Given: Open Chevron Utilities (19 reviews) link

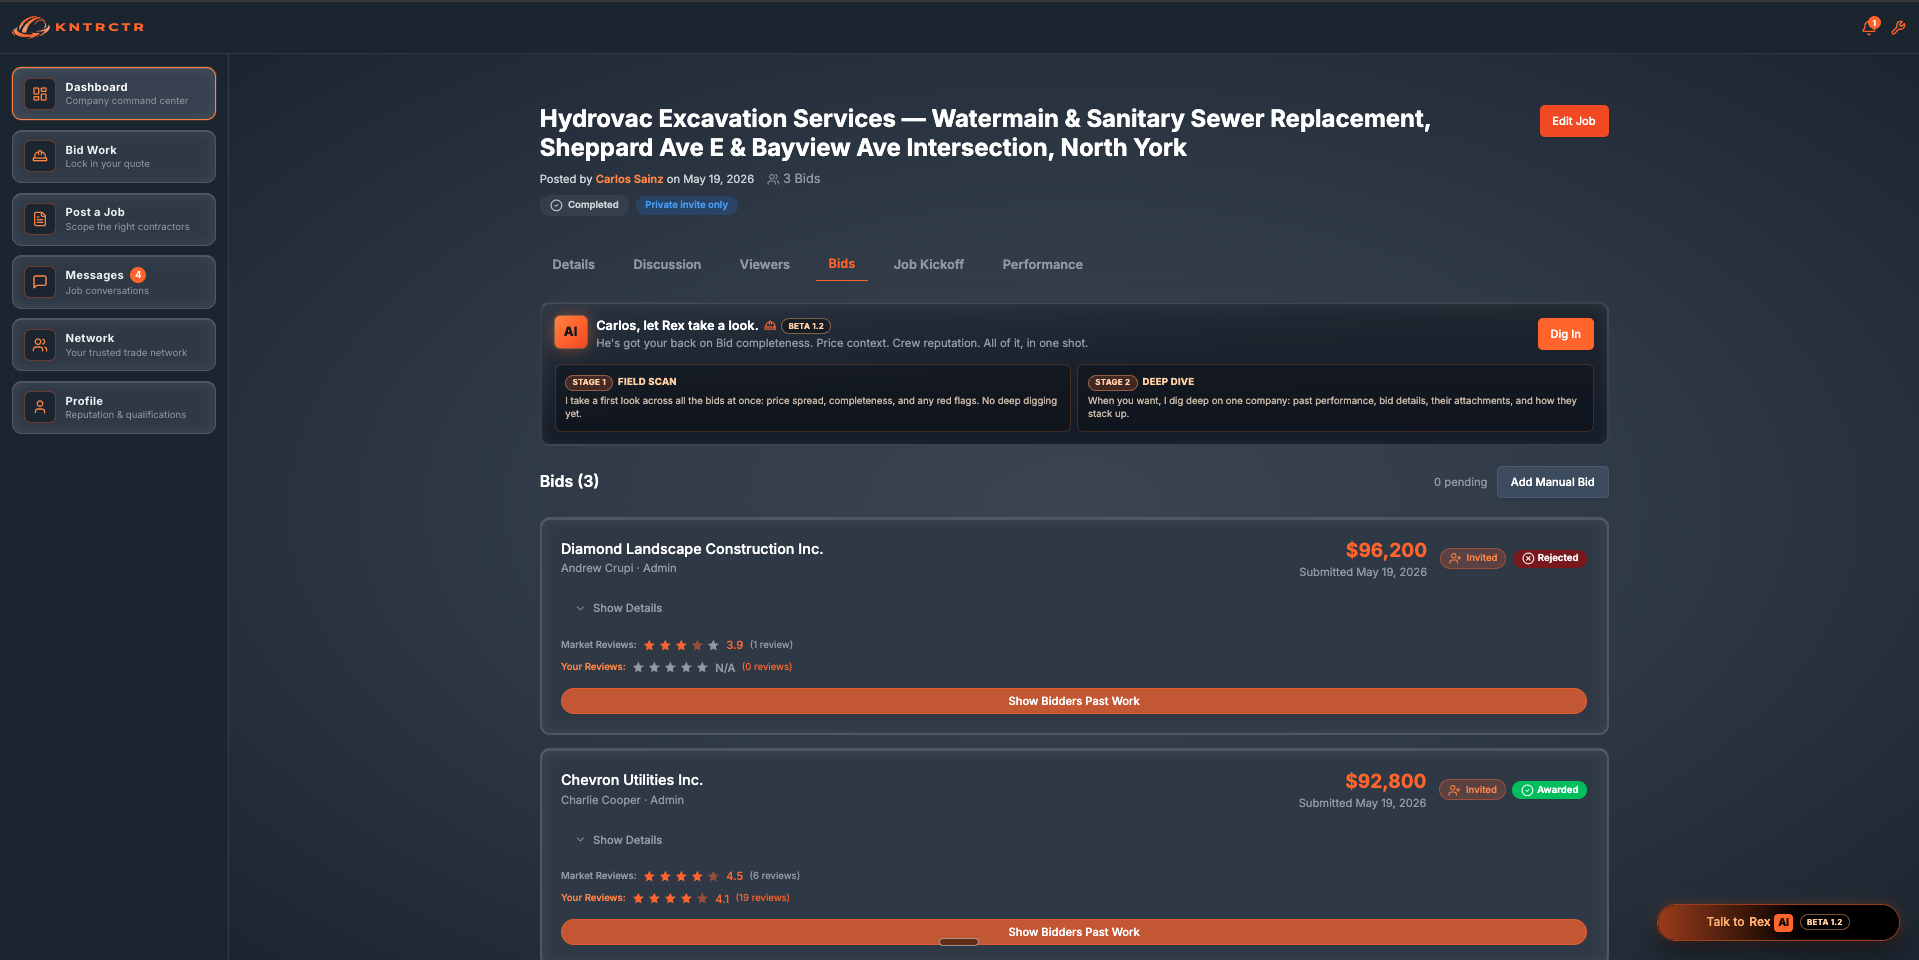Looking at the screenshot, I should pyautogui.click(x=763, y=898).
